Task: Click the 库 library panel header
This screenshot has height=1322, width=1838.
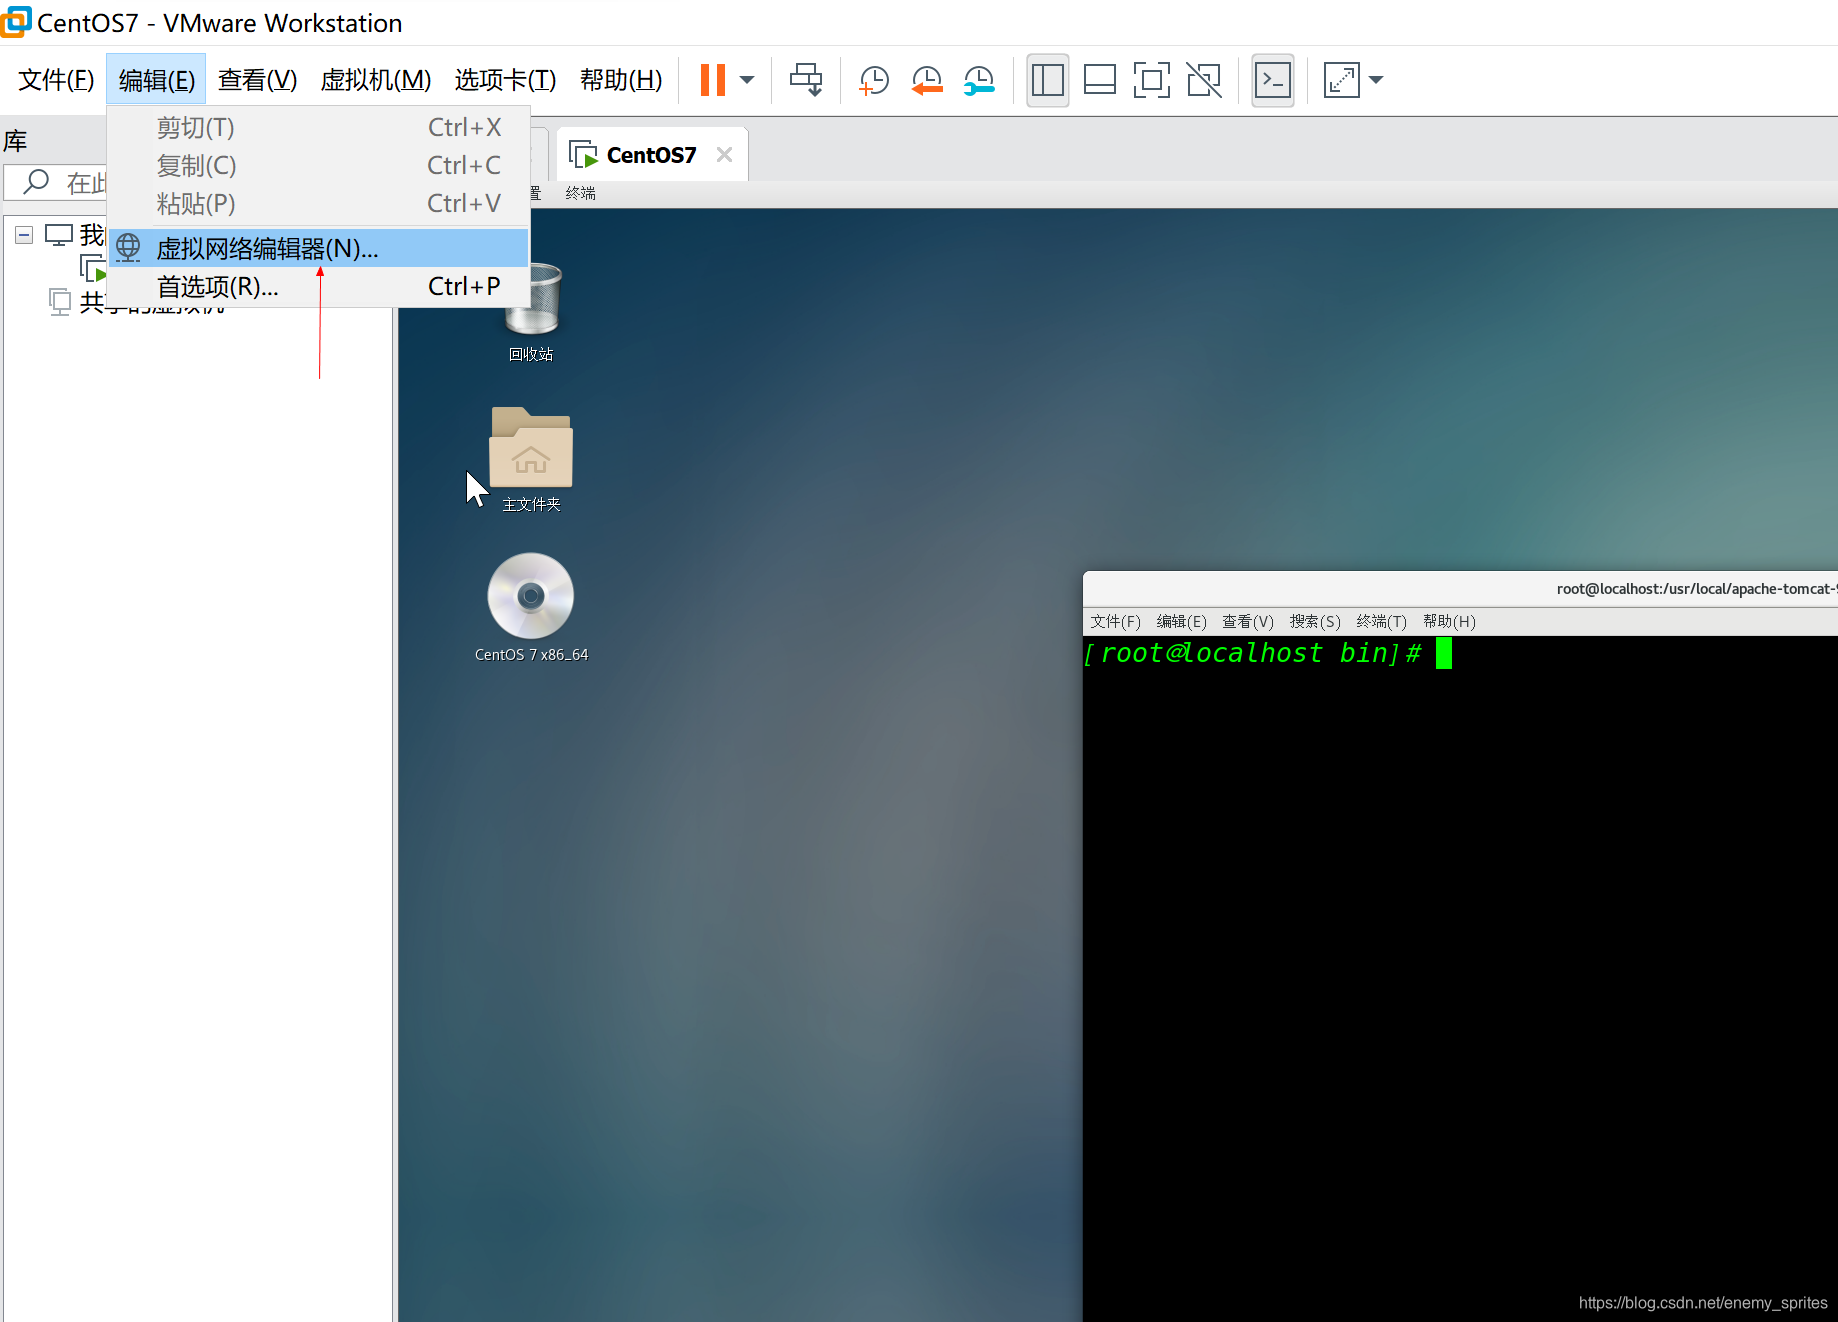Action: [16, 141]
